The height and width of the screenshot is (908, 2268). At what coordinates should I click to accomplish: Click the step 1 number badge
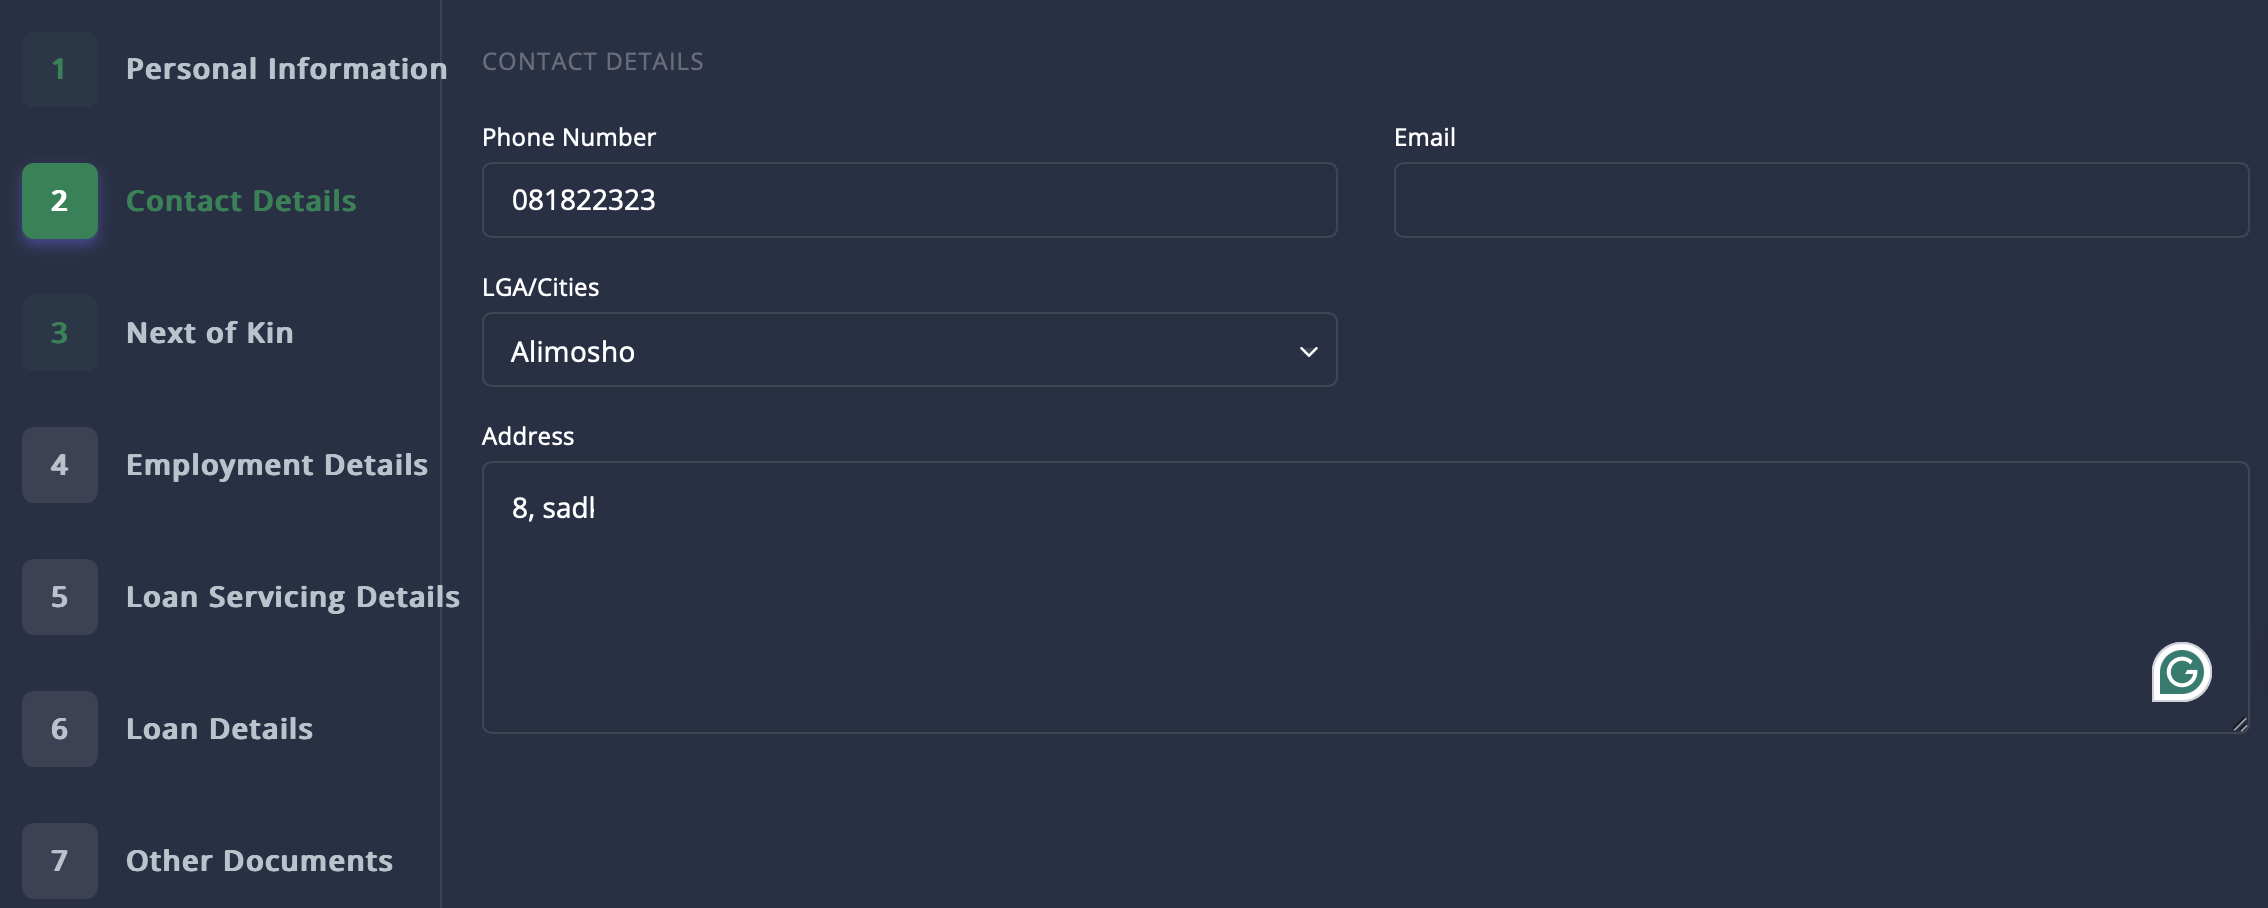[x=60, y=69]
